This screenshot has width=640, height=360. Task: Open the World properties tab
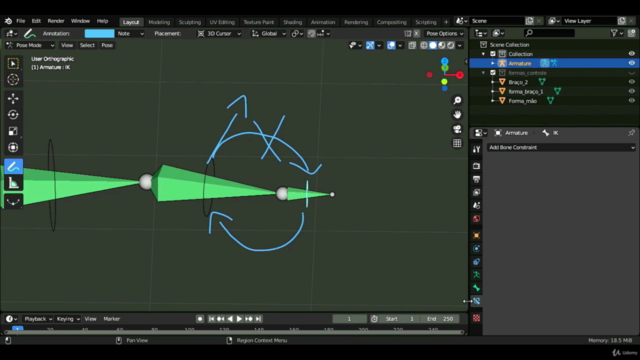coord(476,219)
